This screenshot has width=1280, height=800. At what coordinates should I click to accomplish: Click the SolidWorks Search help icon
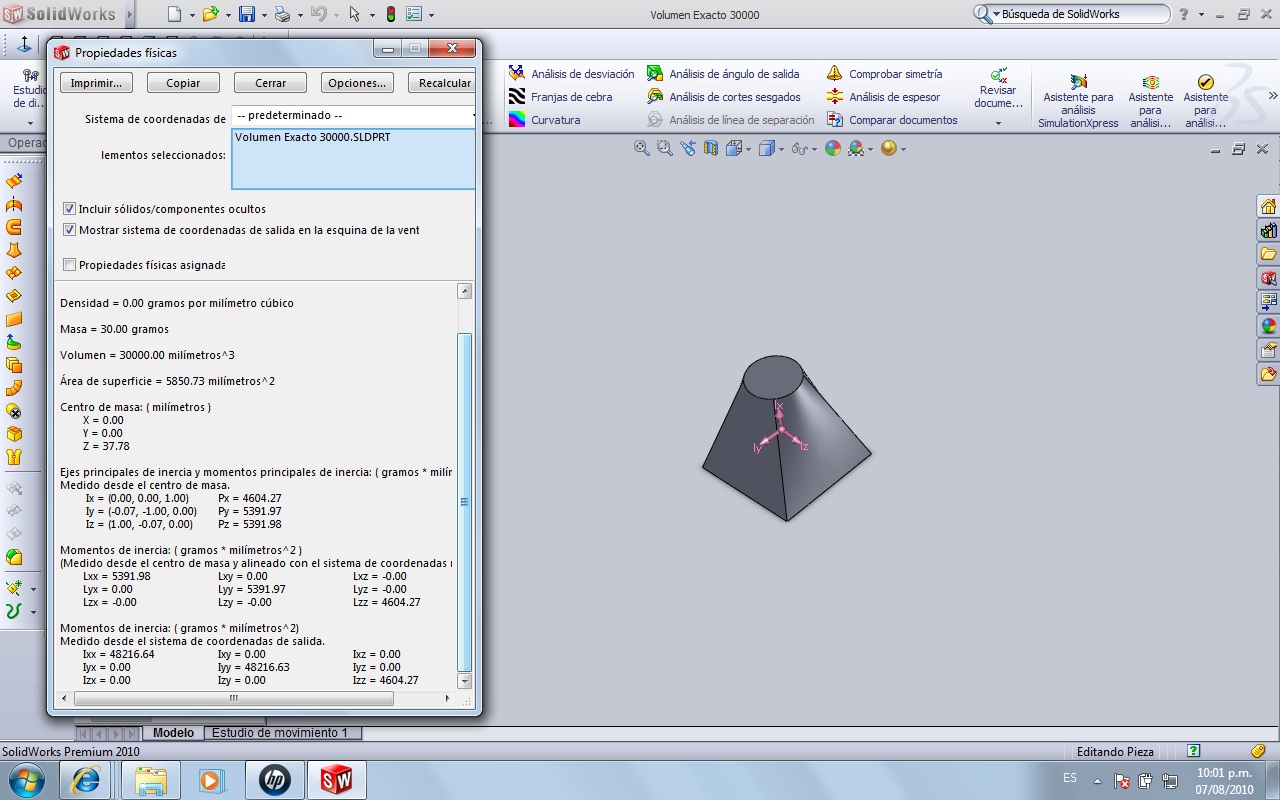[x=1184, y=14]
